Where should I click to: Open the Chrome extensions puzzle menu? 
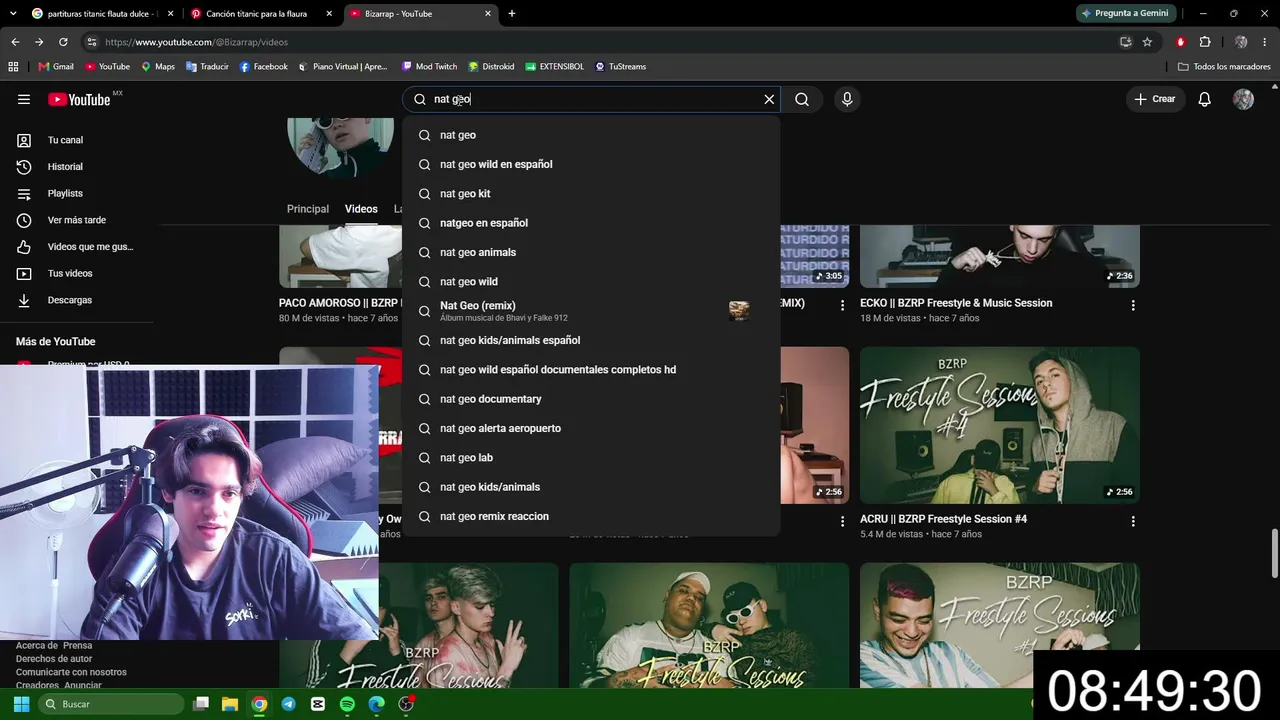[x=1205, y=42]
